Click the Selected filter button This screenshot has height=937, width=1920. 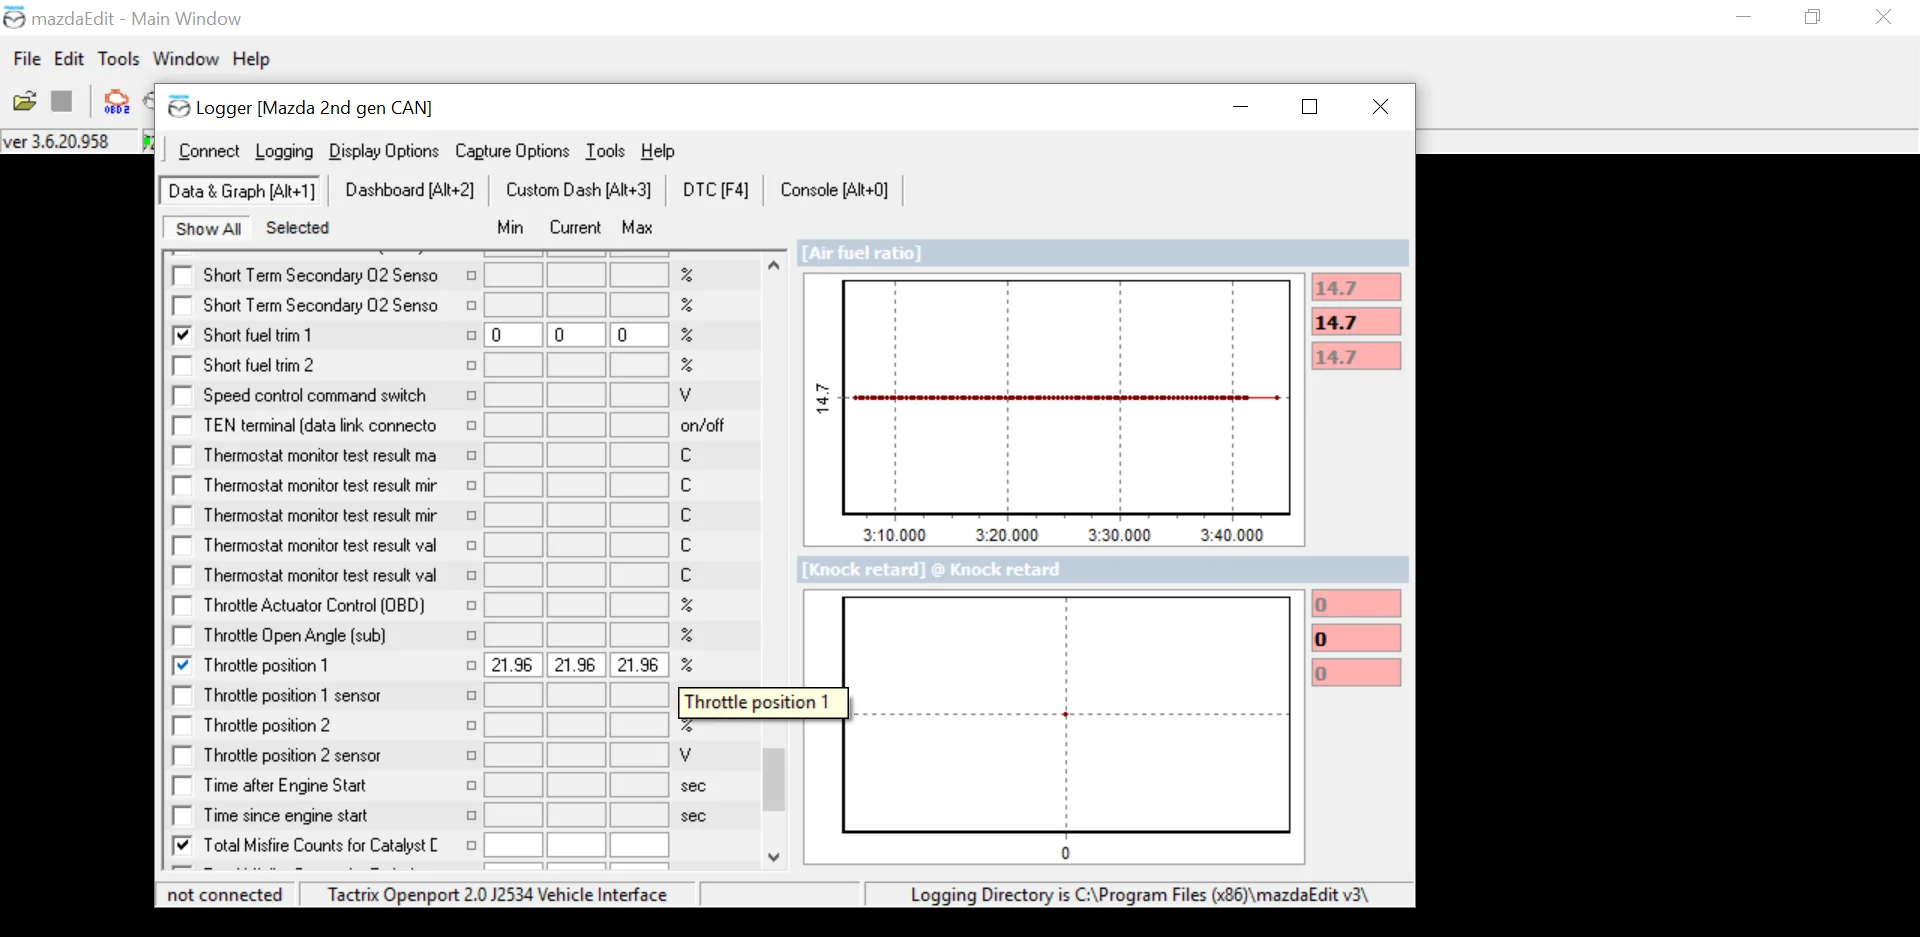[x=297, y=228]
